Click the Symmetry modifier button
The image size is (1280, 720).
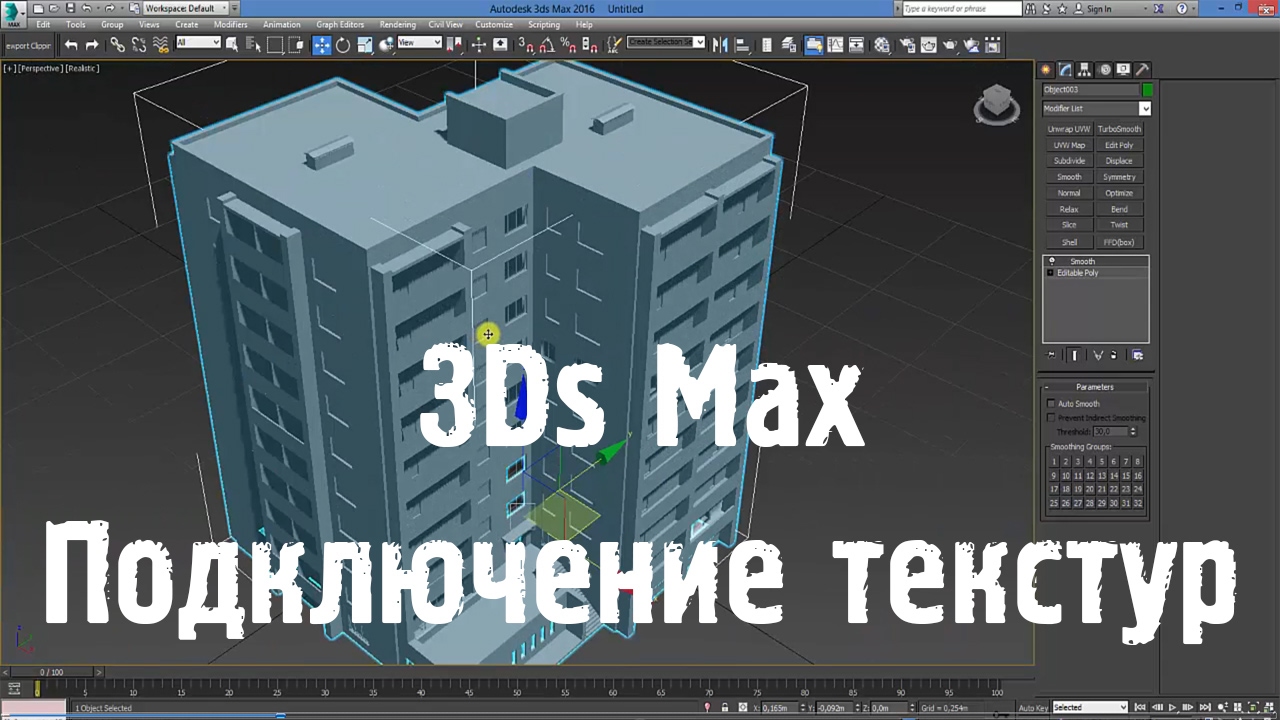point(1119,177)
